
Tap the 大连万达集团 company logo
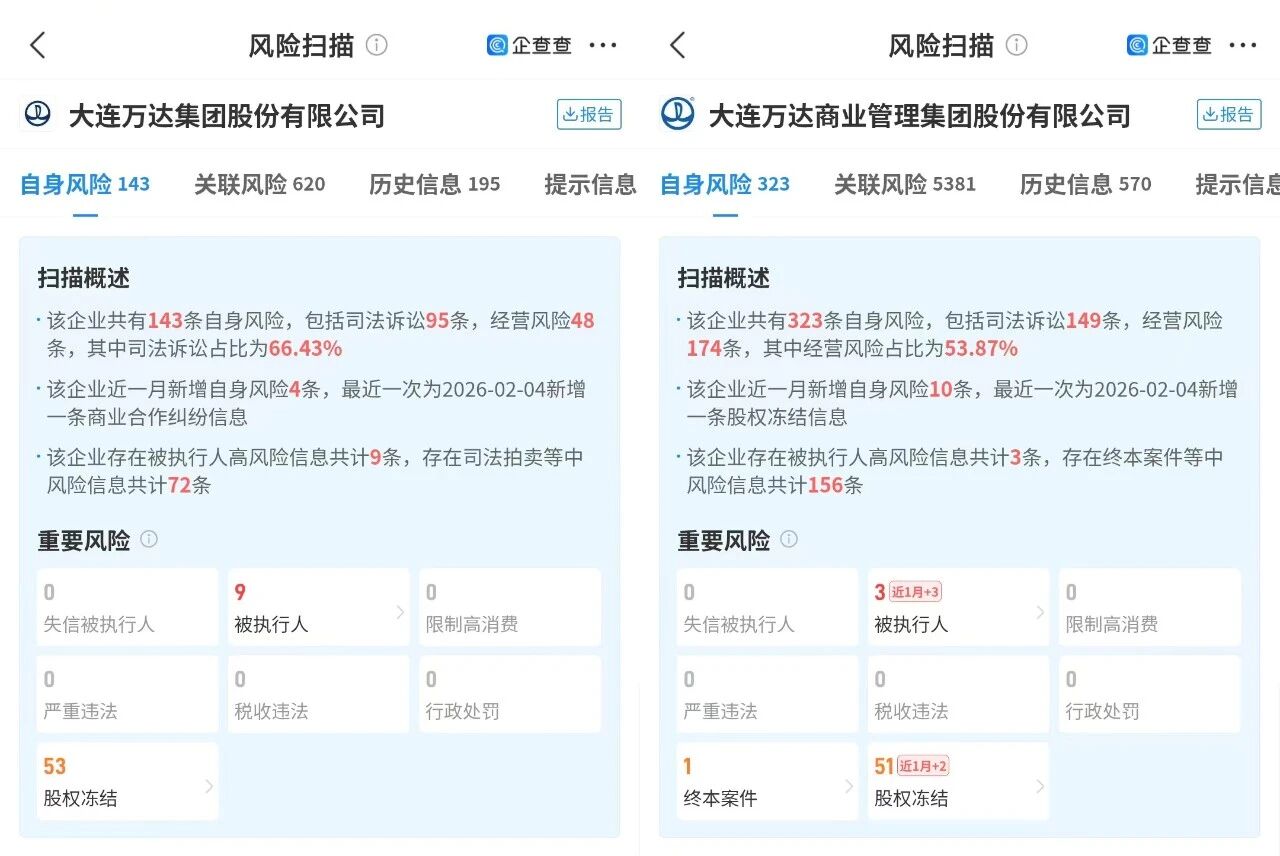tap(37, 115)
